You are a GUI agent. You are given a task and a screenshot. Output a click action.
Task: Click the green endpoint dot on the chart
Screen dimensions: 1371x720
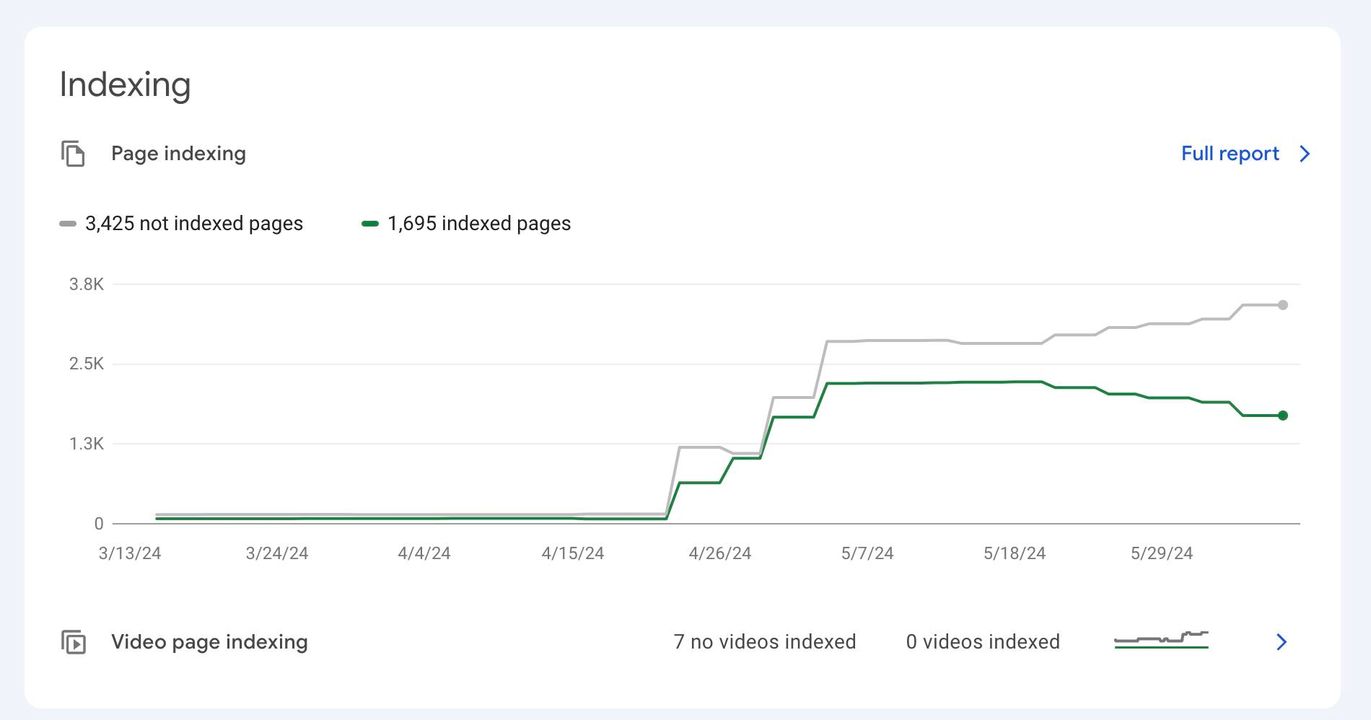click(x=1283, y=415)
